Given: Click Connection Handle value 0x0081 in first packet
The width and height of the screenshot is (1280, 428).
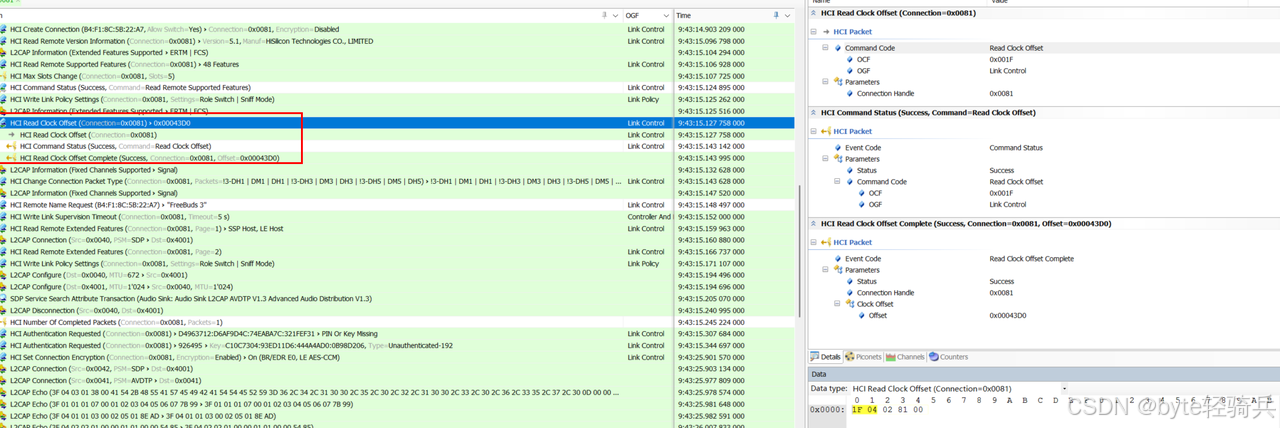Looking at the screenshot, I should pos(1000,94).
